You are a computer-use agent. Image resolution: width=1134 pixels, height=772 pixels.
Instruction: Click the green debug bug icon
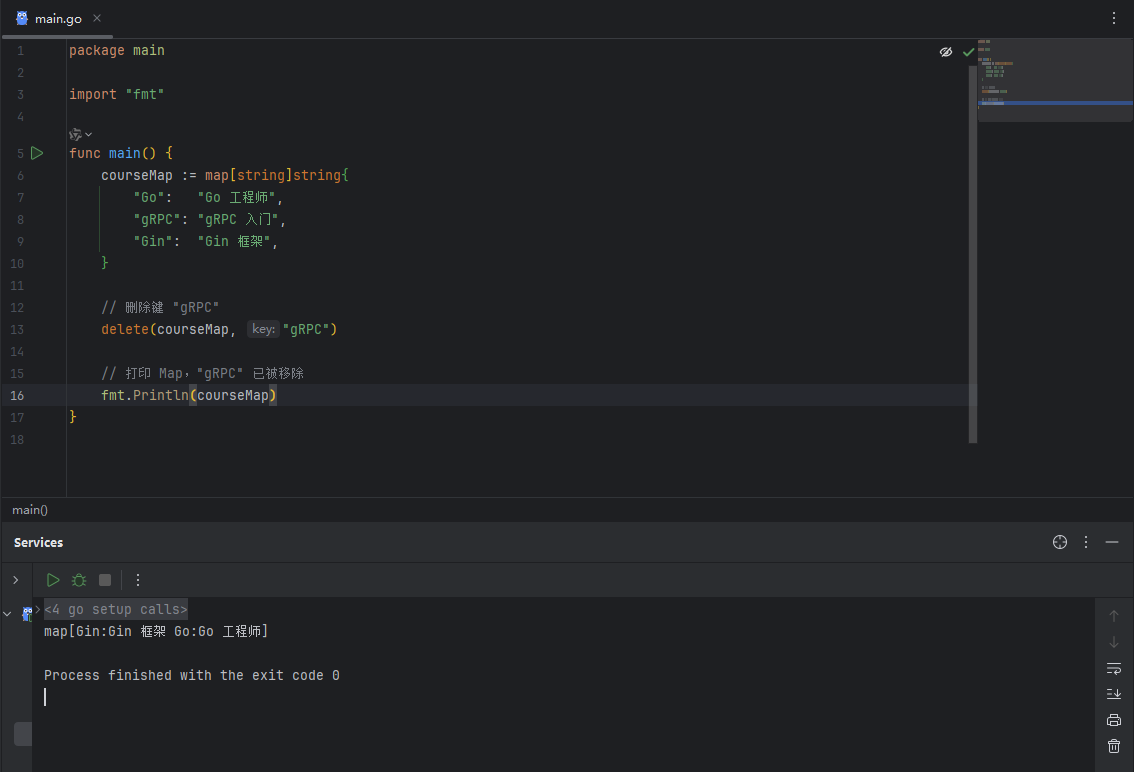click(x=79, y=580)
